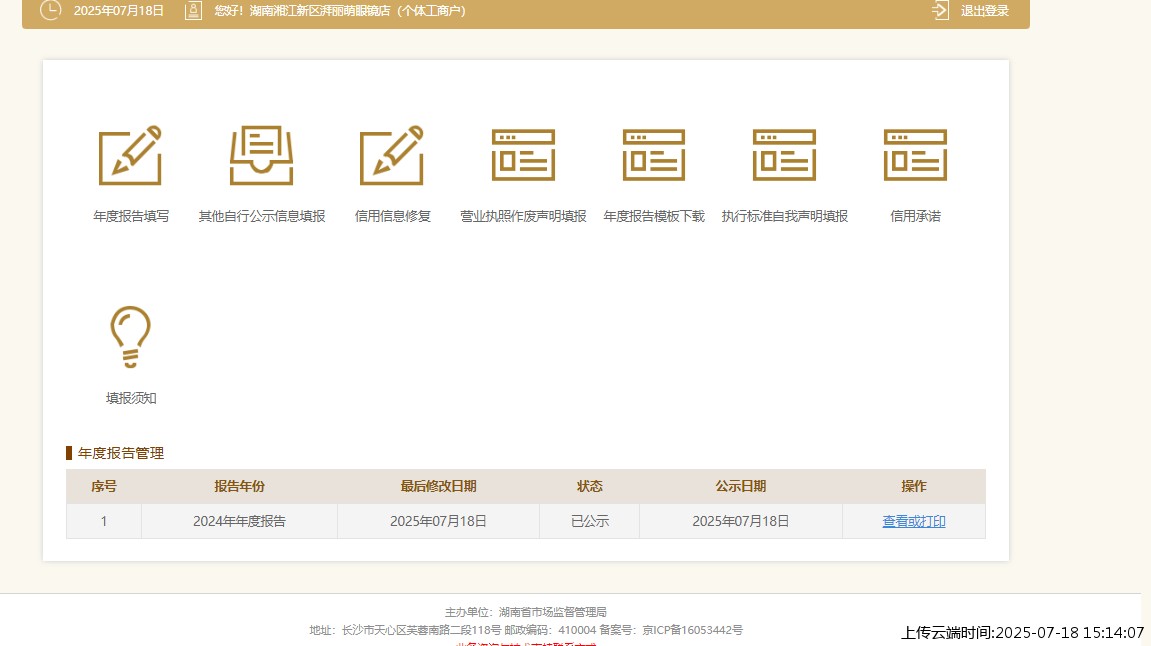The image size is (1151, 646).
Task: Click the 营业执照作废声明填报 label
Action: coord(523,217)
